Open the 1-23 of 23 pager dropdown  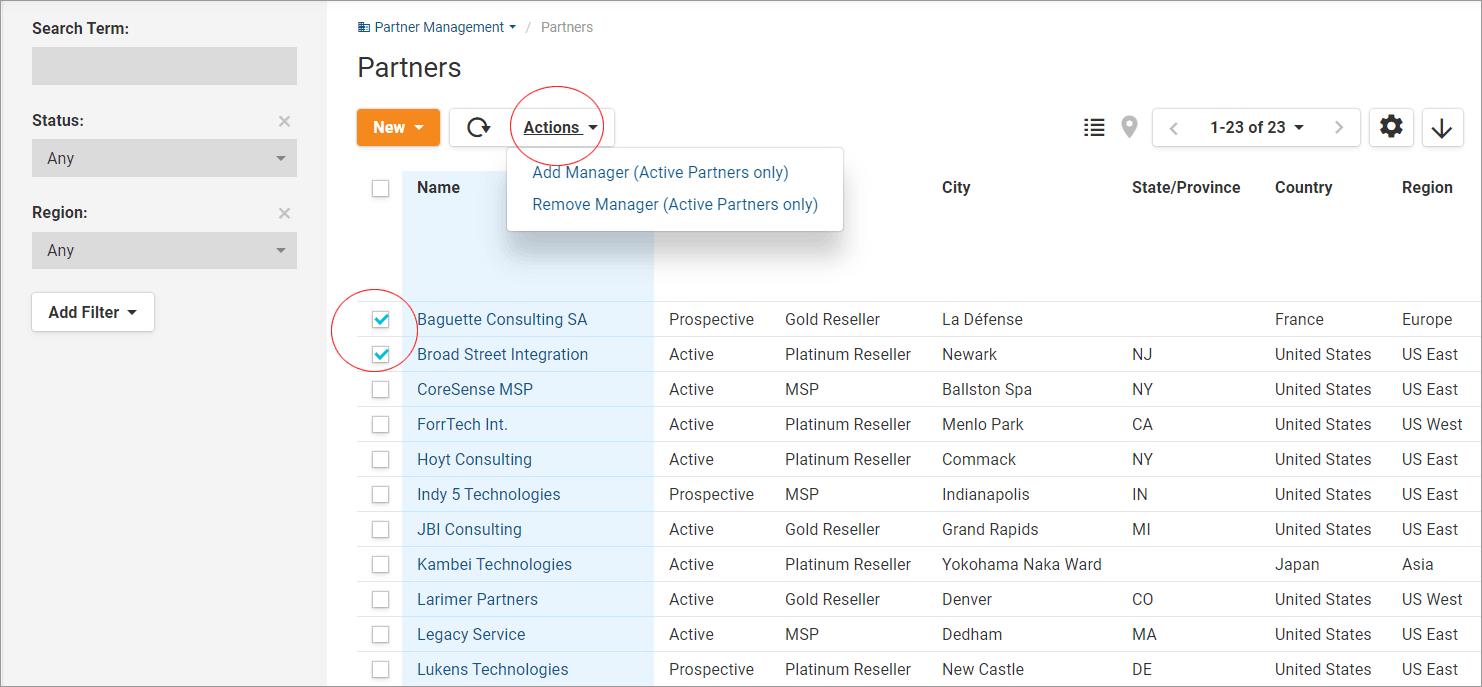coord(1256,127)
